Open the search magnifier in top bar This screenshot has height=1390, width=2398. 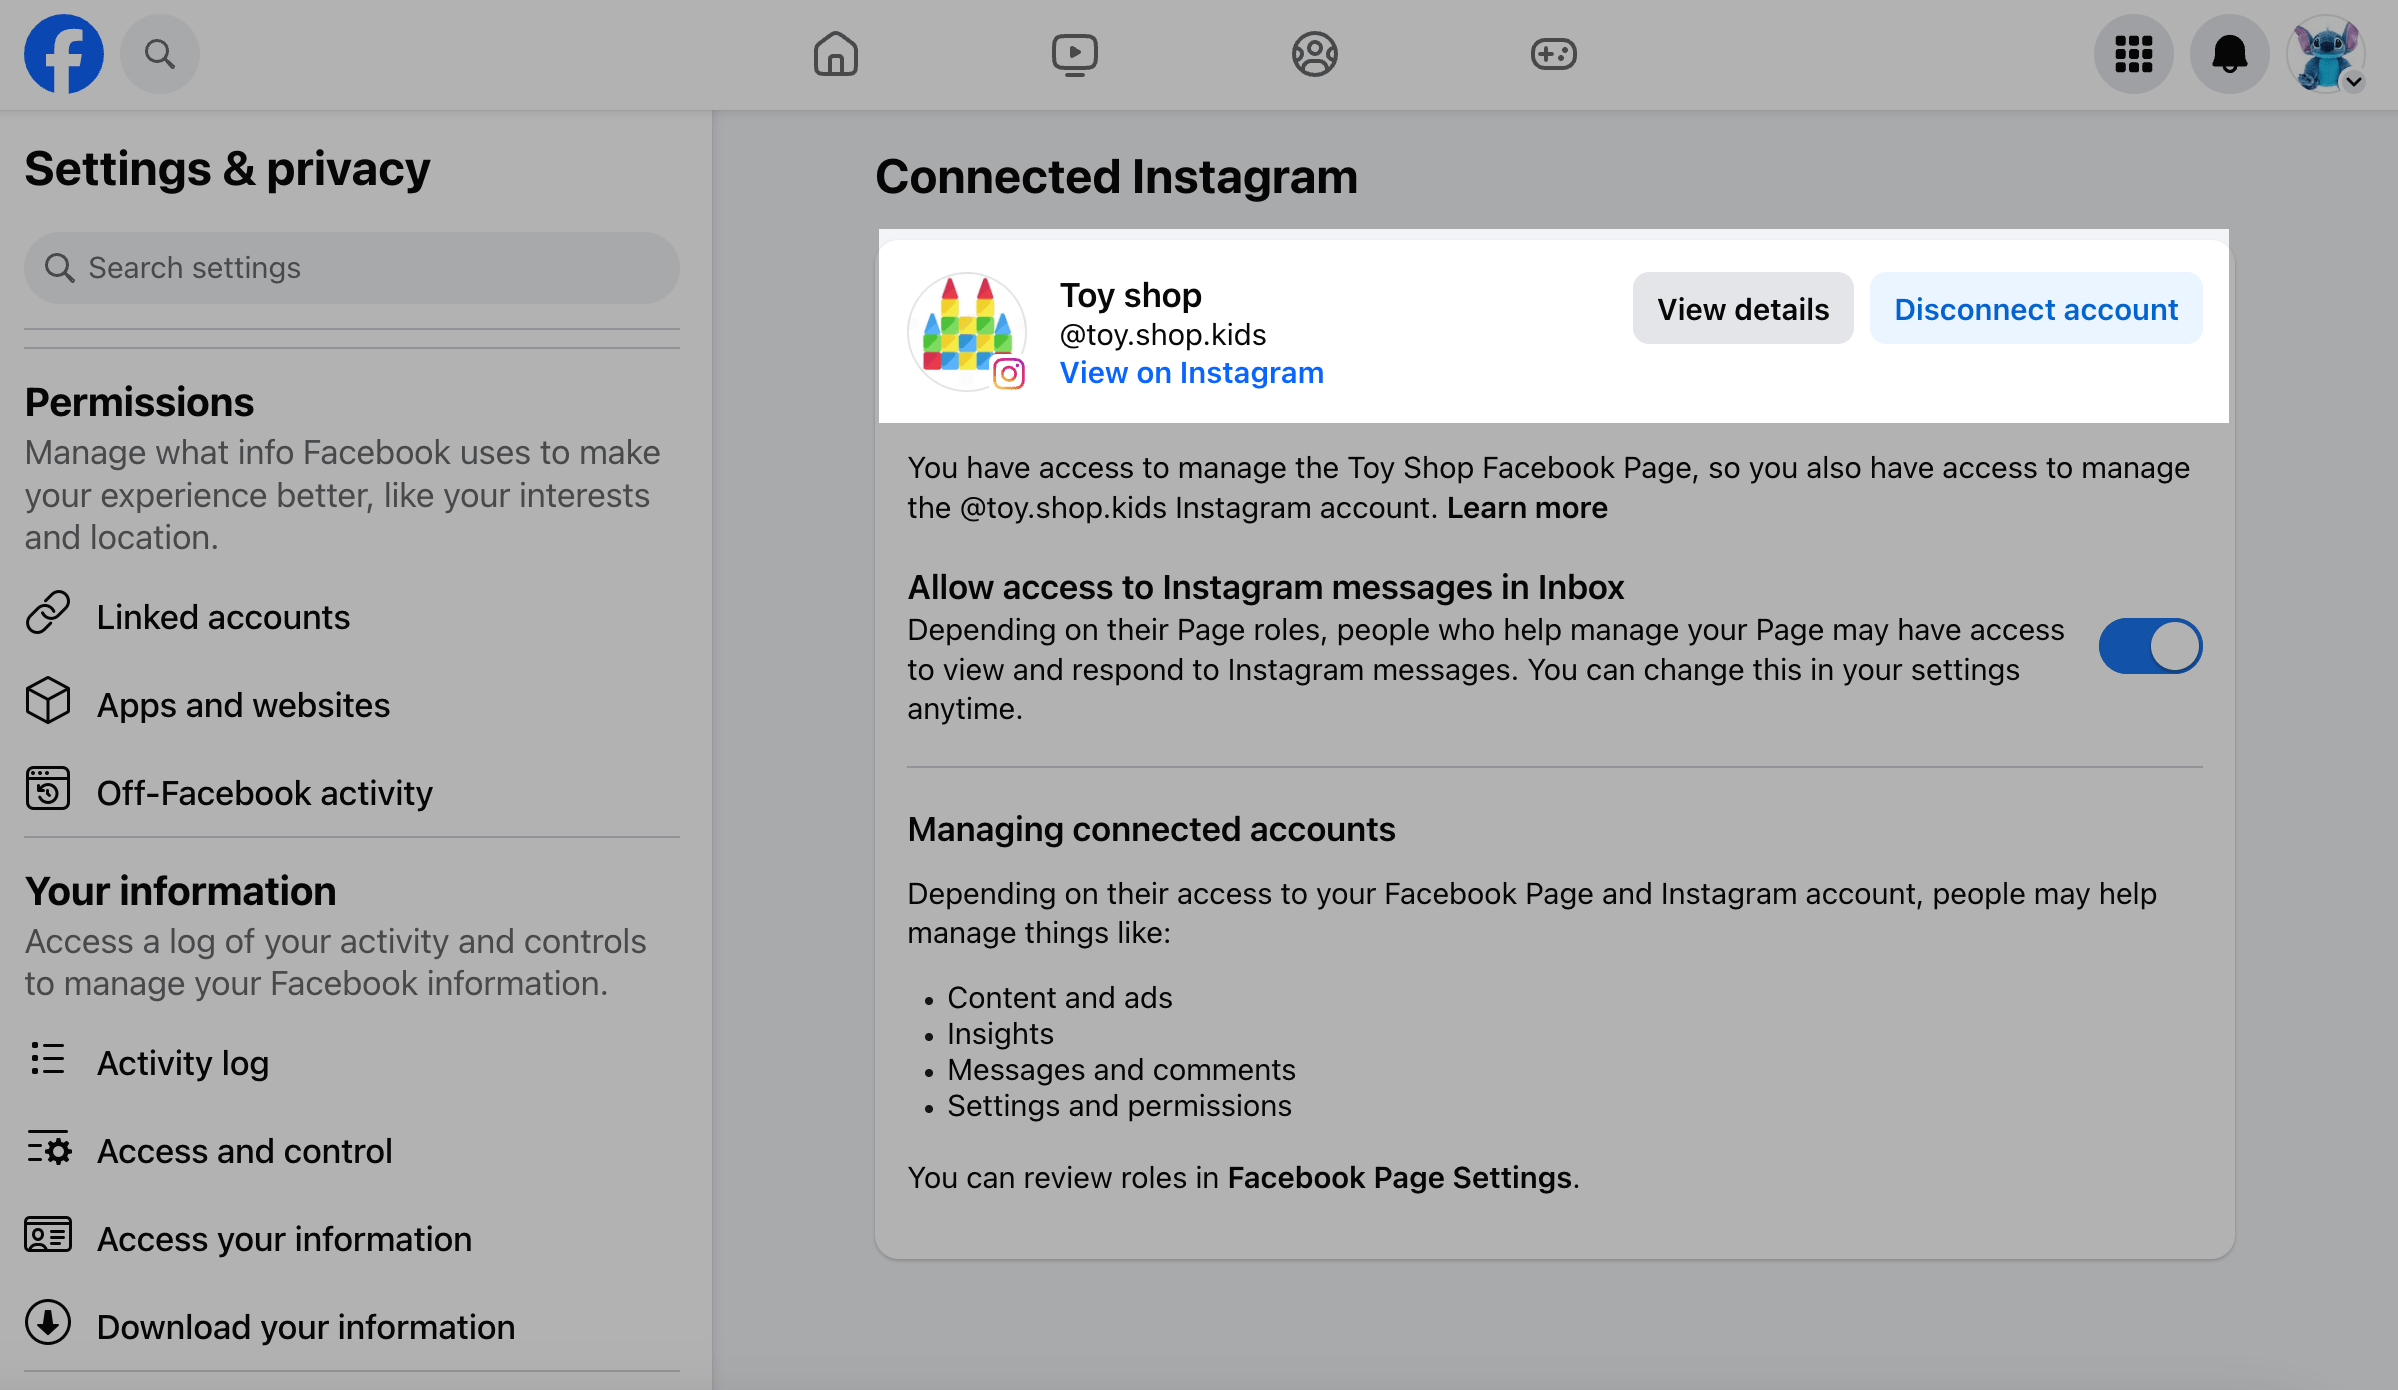(x=160, y=54)
